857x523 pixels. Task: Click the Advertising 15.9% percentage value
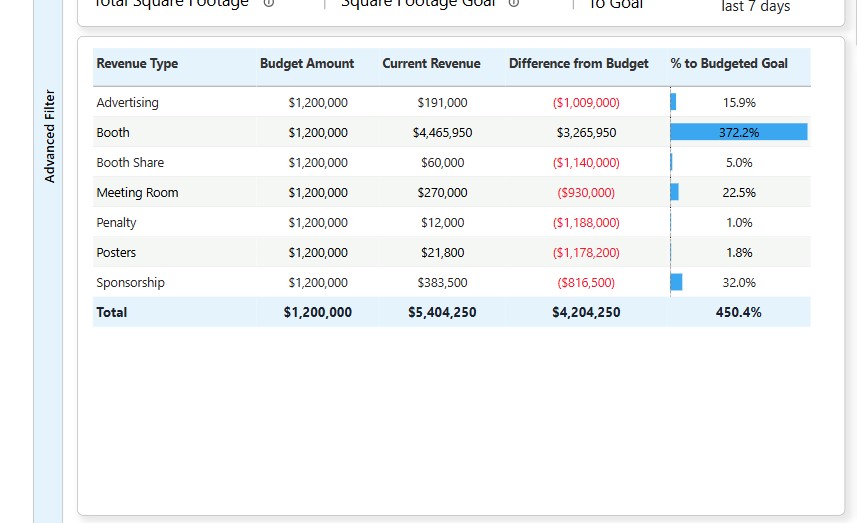pyautogui.click(x=739, y=102)
